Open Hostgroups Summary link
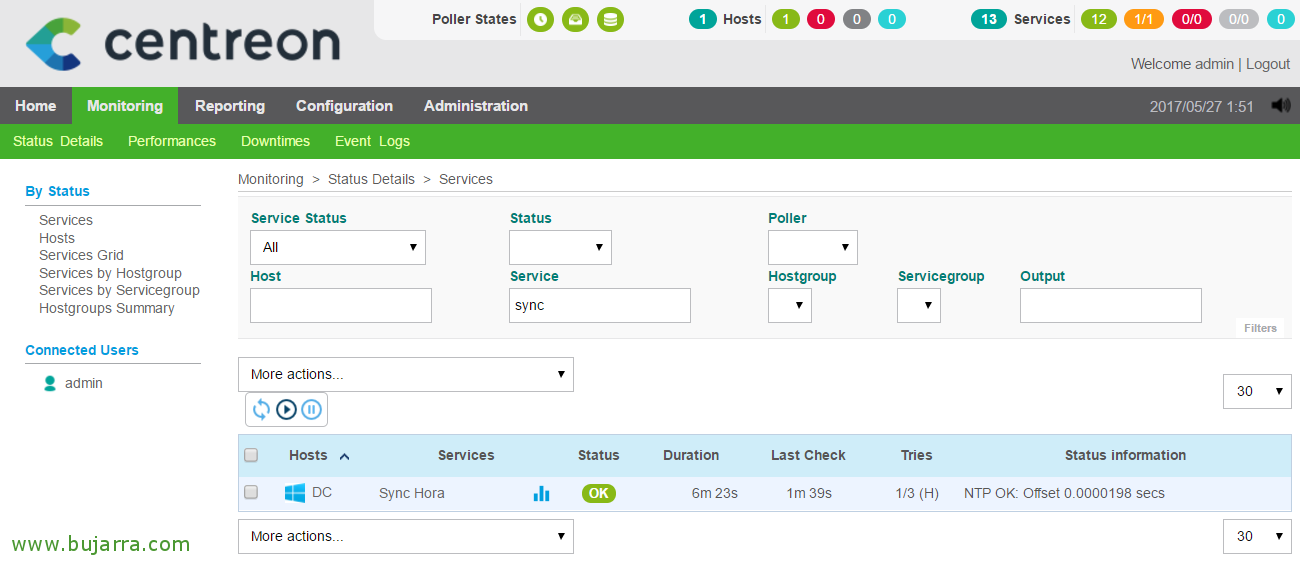 107,308
